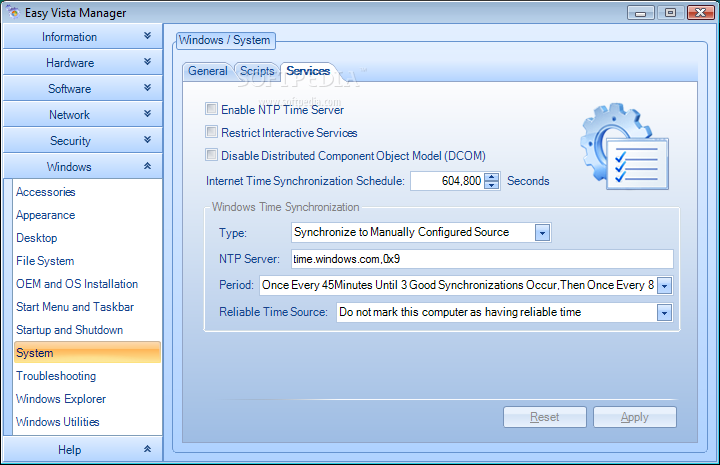Open Desktop settings item
The height and width of the screenshot is (465, 720).
[x=37, y=238]
